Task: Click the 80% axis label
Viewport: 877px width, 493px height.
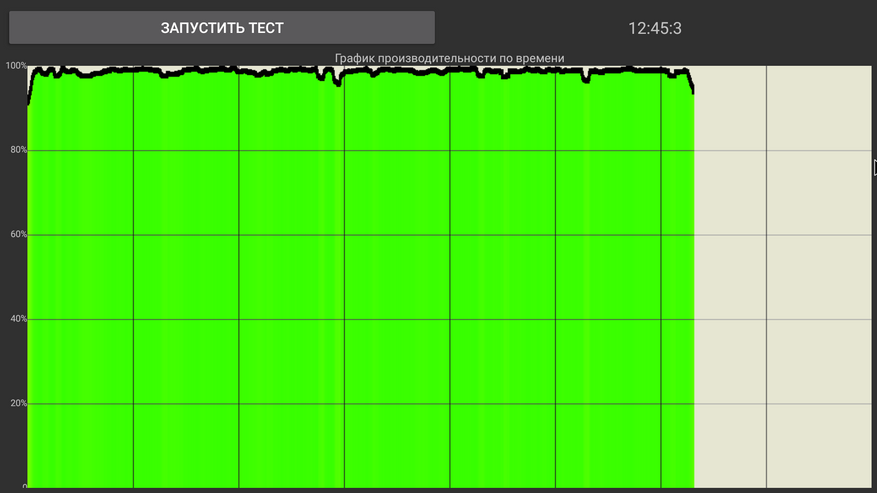Action: click(18, 150)
